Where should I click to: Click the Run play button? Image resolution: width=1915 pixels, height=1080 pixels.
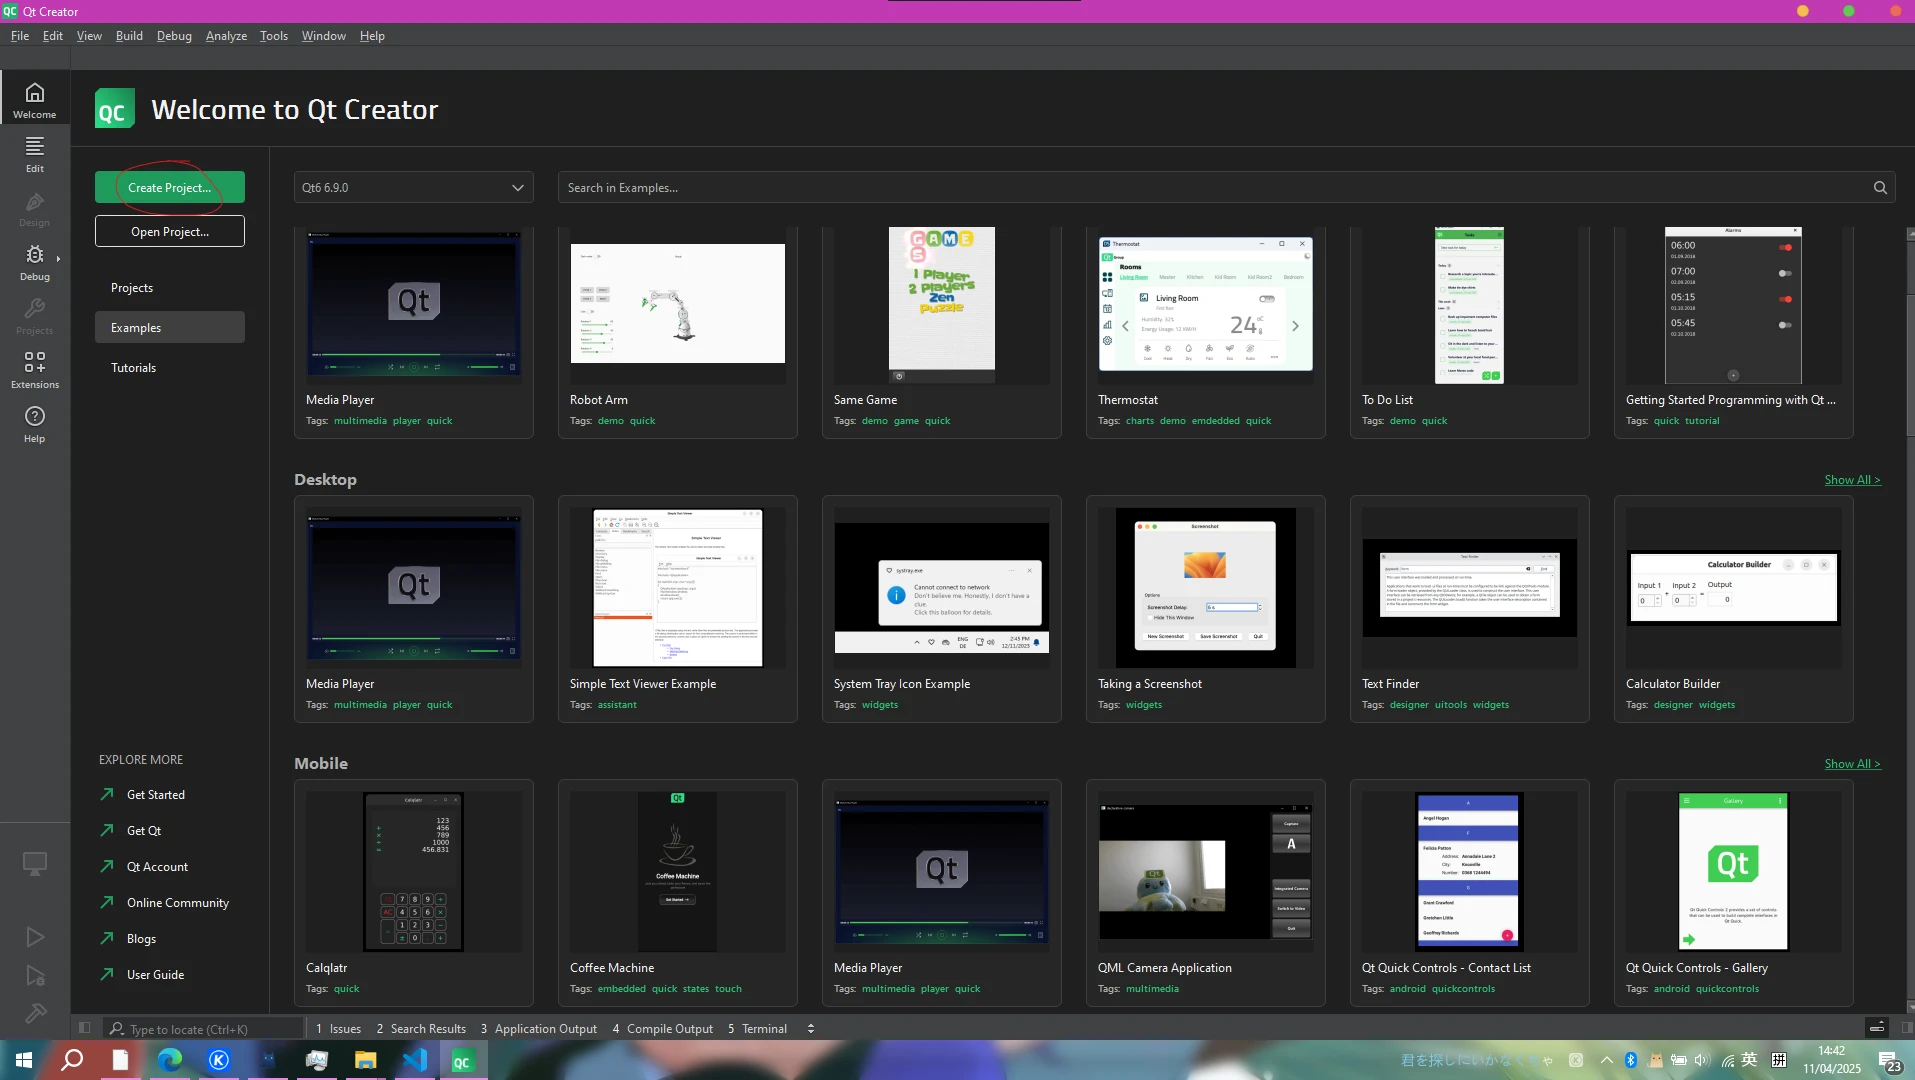click(35, 937)
